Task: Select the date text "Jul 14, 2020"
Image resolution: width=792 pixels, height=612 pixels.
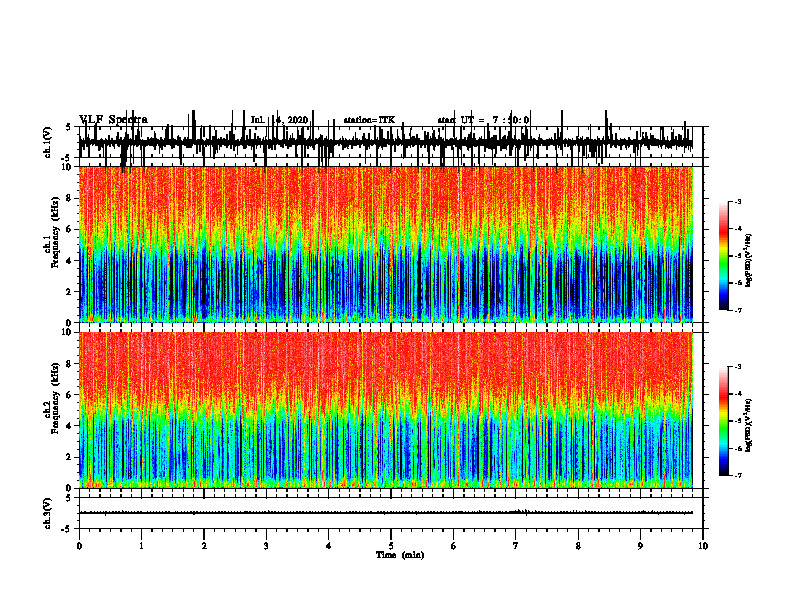Action: pyautogui.click(x=279, y=120)
